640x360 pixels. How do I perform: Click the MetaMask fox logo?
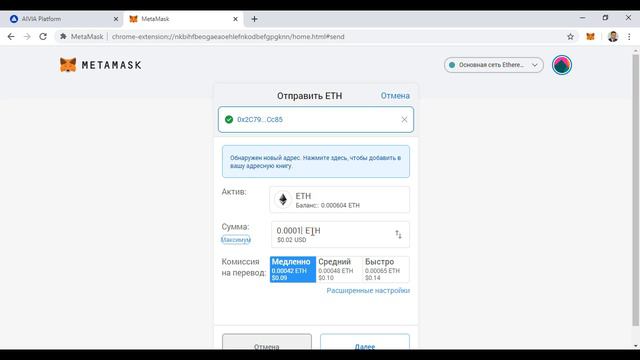coord(68,65)
